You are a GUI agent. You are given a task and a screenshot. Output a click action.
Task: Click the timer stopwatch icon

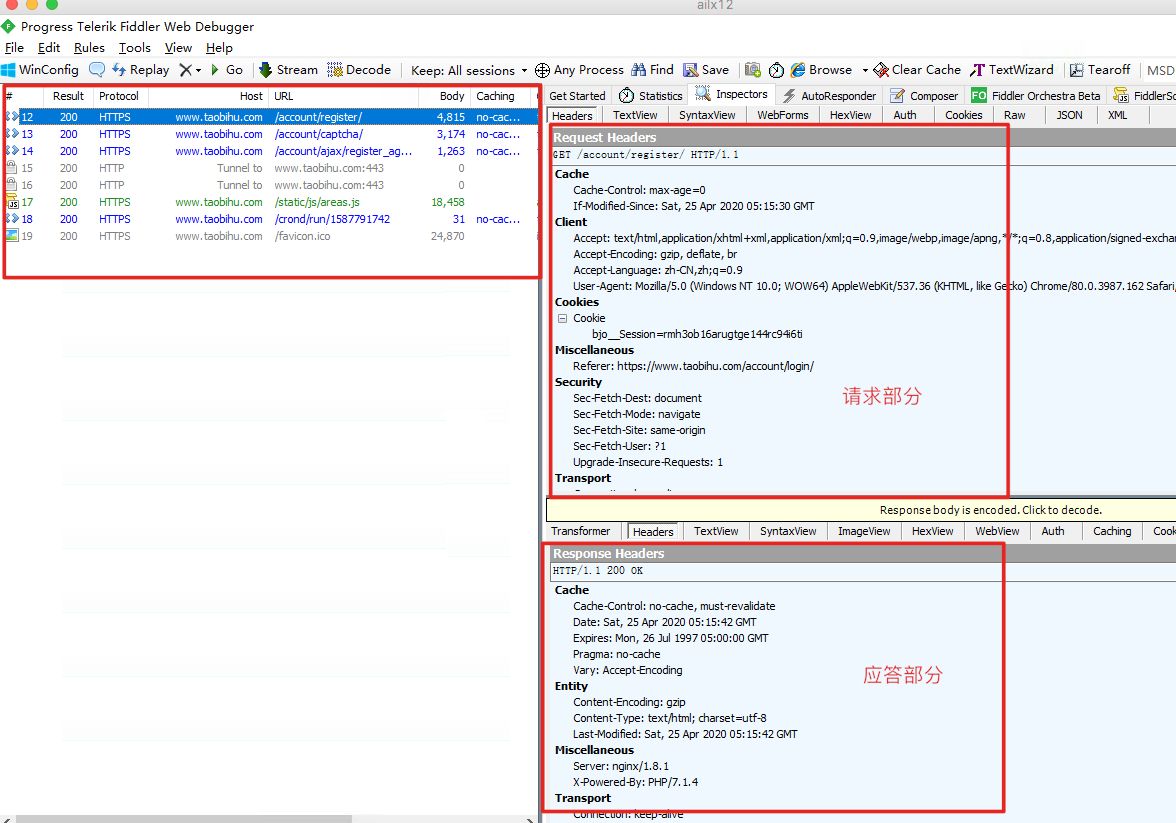776,70
